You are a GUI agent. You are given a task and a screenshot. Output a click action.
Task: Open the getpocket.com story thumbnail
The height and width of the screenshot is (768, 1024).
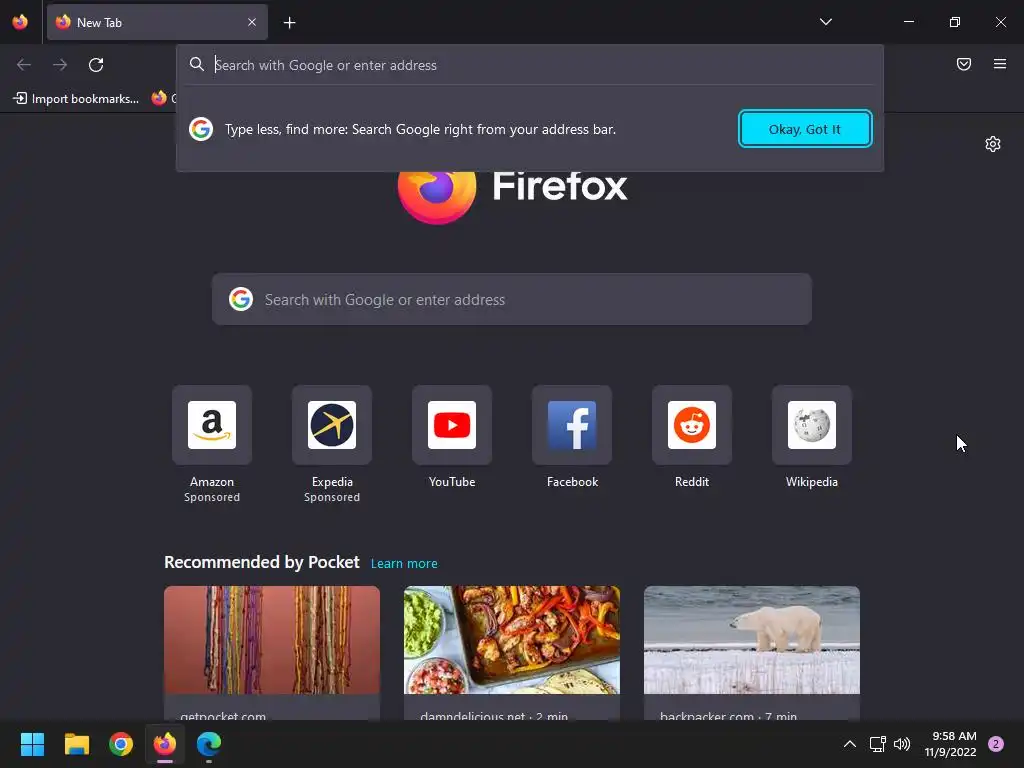(272, 640)
